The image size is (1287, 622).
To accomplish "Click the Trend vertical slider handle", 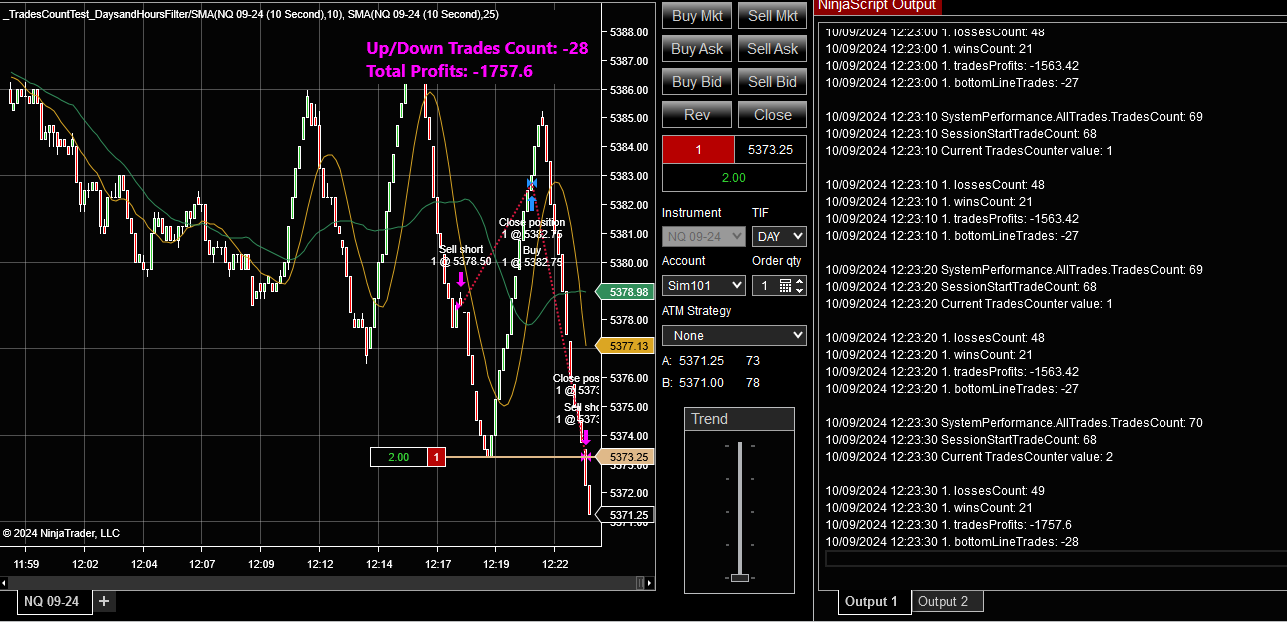I will [738, 577].
